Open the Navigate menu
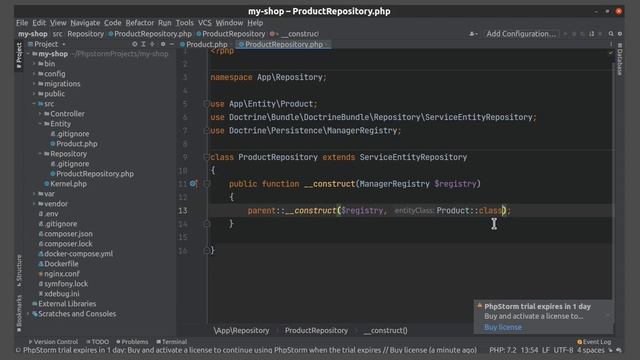The width and height of the screenshot is (640, 360). tap(85, 23)
